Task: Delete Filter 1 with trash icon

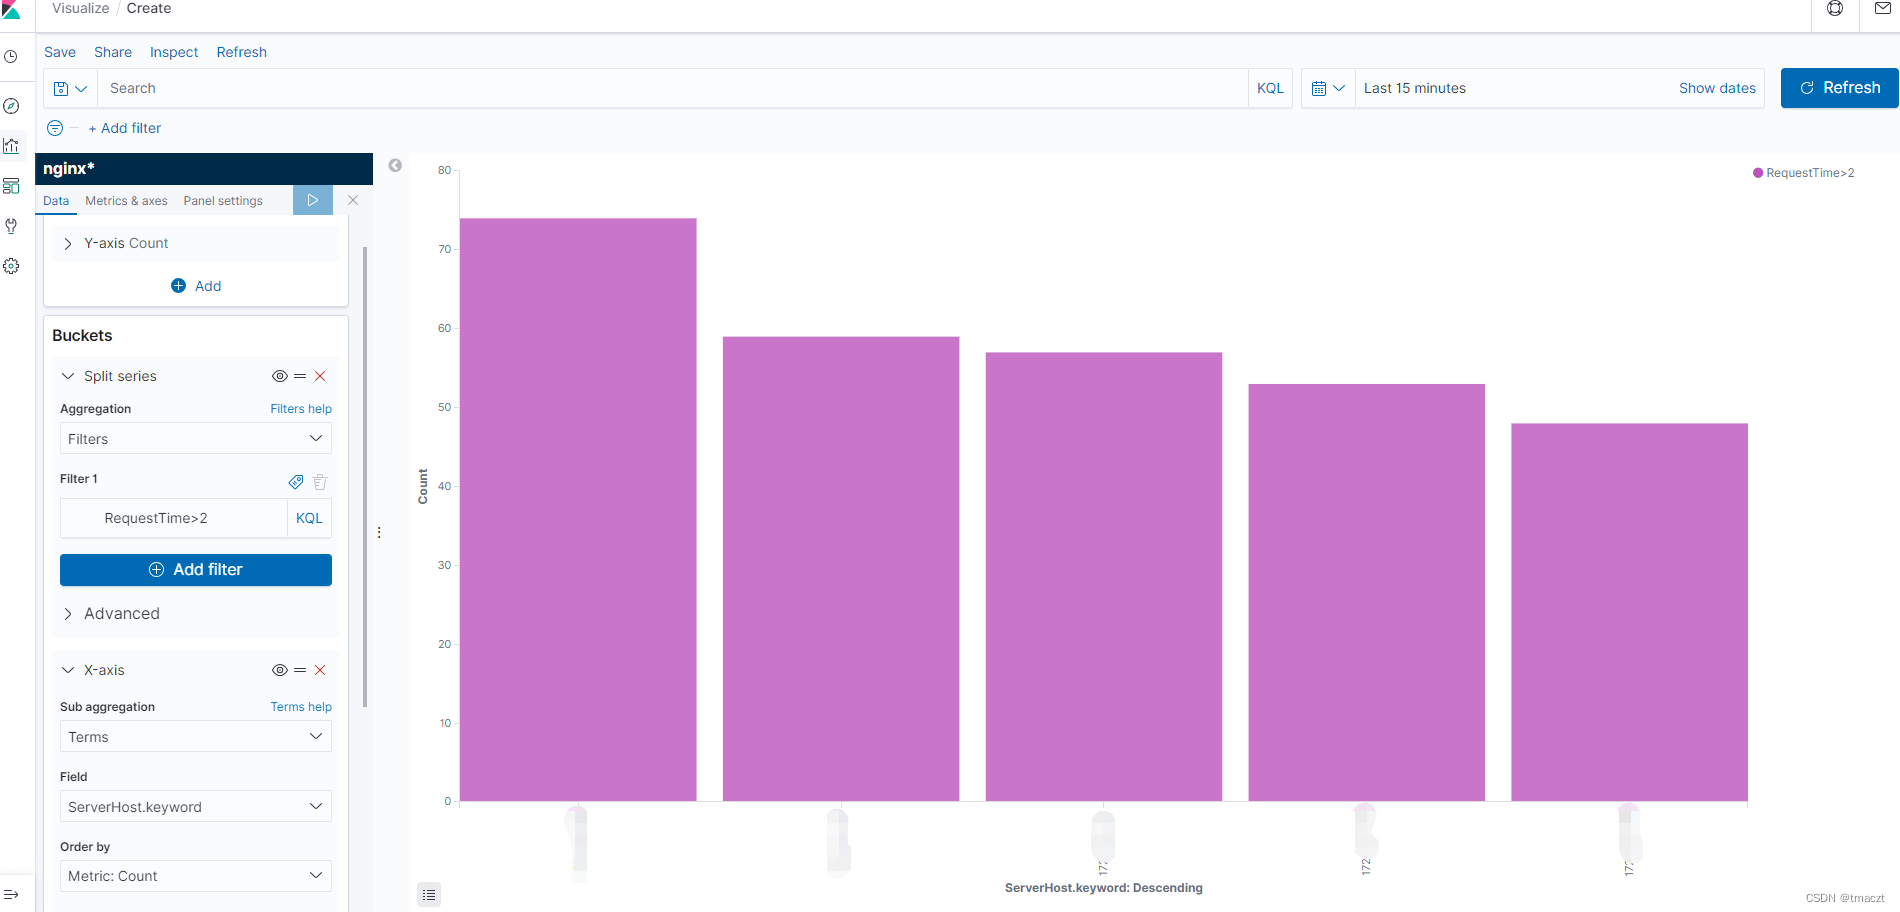Action: point(320,482)
